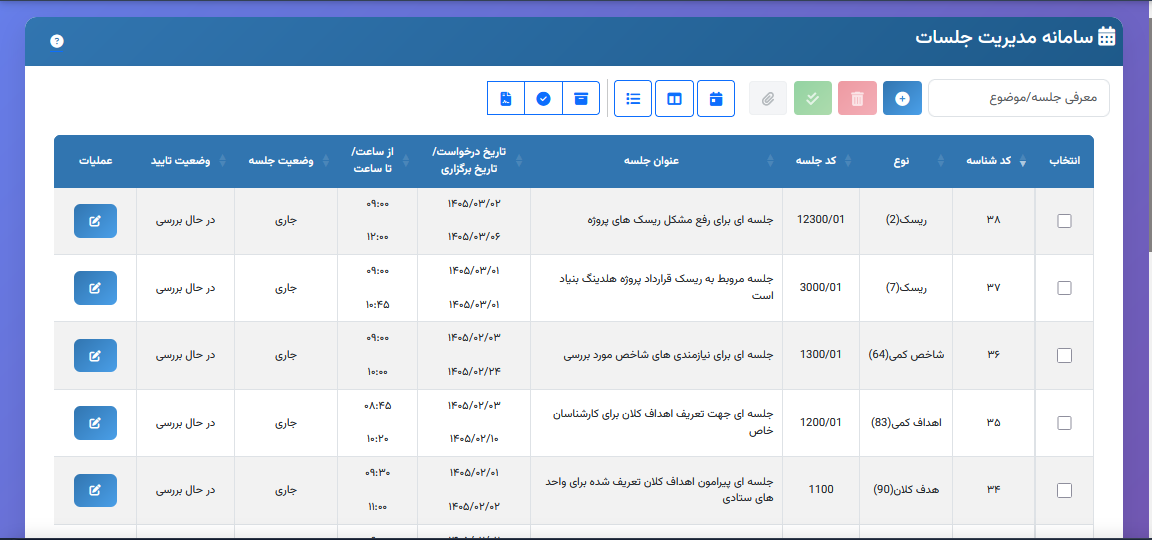Click type cell هدف کلان(90)

907,491
